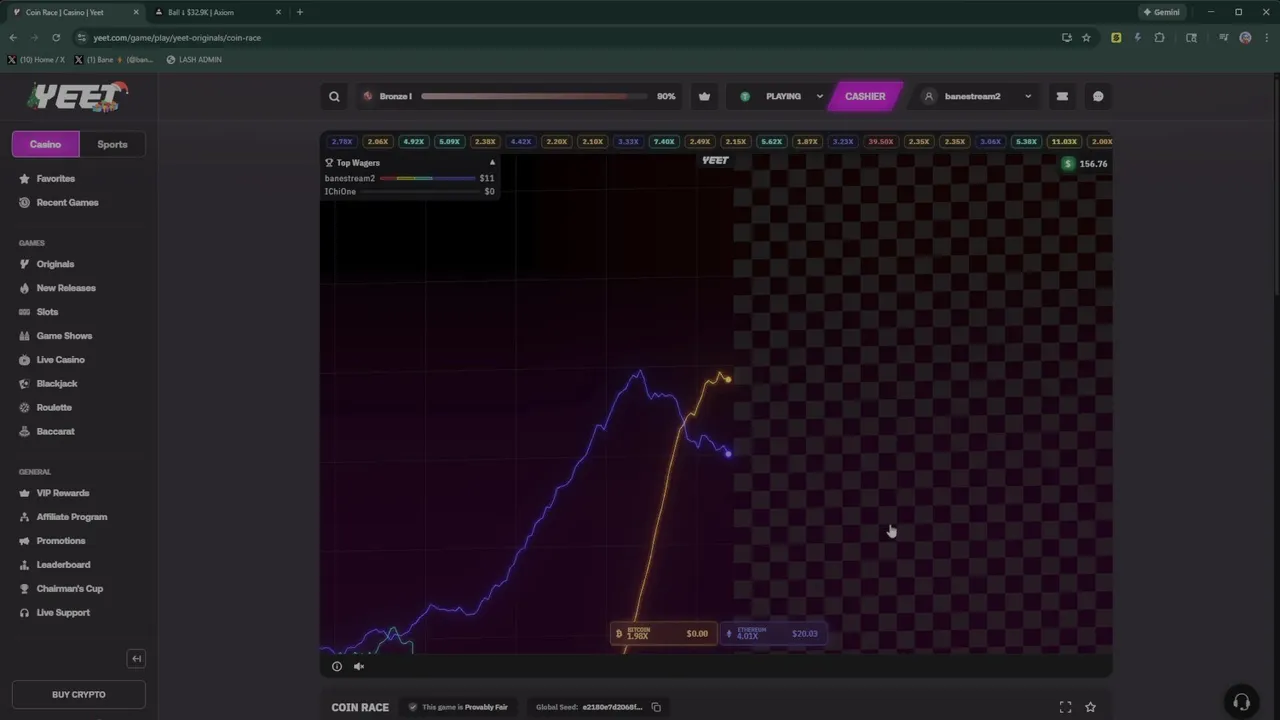Open the live support headset bubble
This screenshot has width=1280, height=720.
(1241, 701)
